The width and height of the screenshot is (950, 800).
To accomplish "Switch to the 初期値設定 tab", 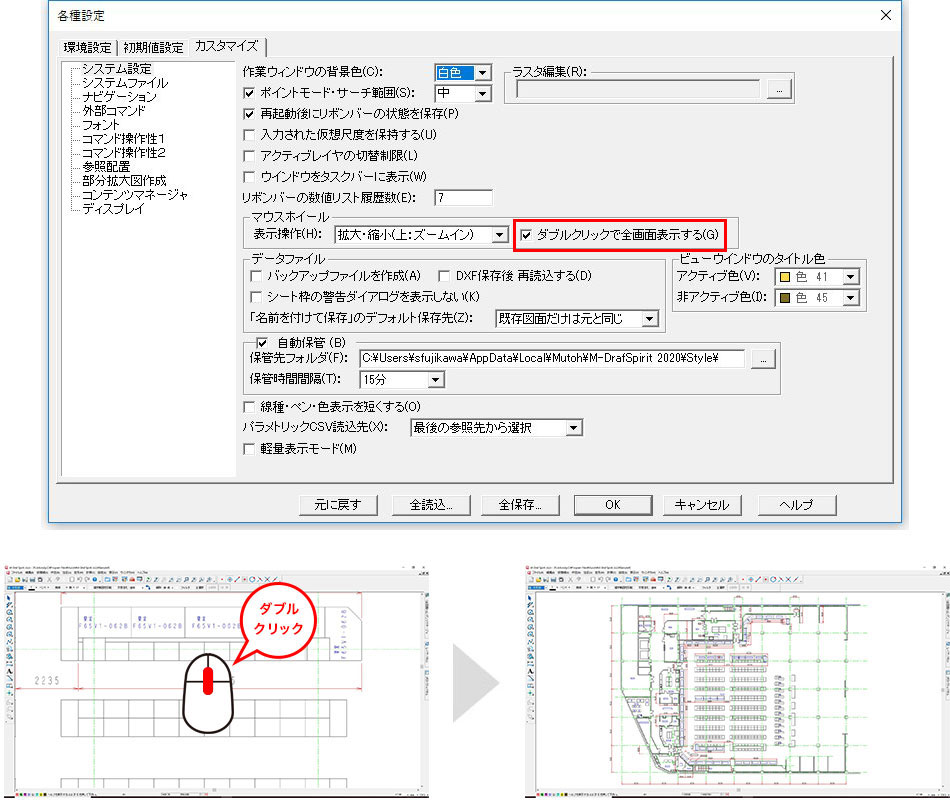I will [x=155, y=47].
